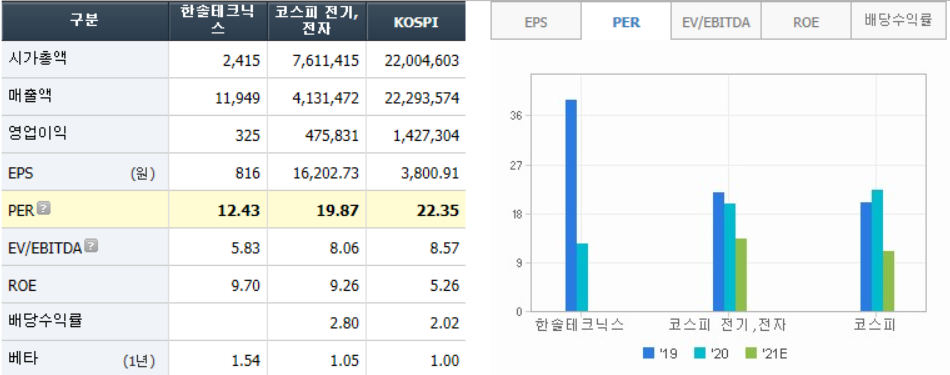Select the 배당수익률 row label
Image resolution: width=950 pixels, height=375 pixels.
tap(45, 320)
